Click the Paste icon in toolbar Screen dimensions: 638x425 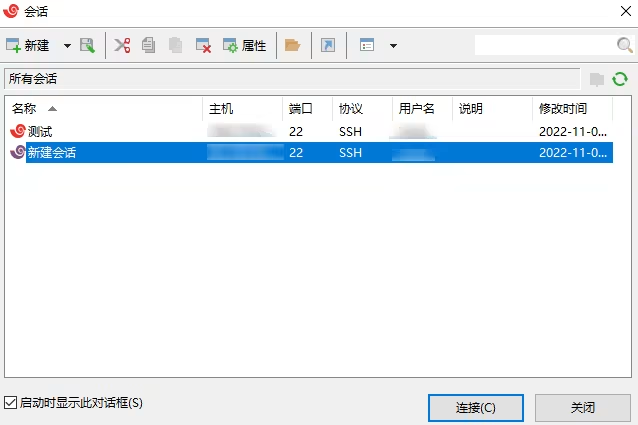point(175,45)
